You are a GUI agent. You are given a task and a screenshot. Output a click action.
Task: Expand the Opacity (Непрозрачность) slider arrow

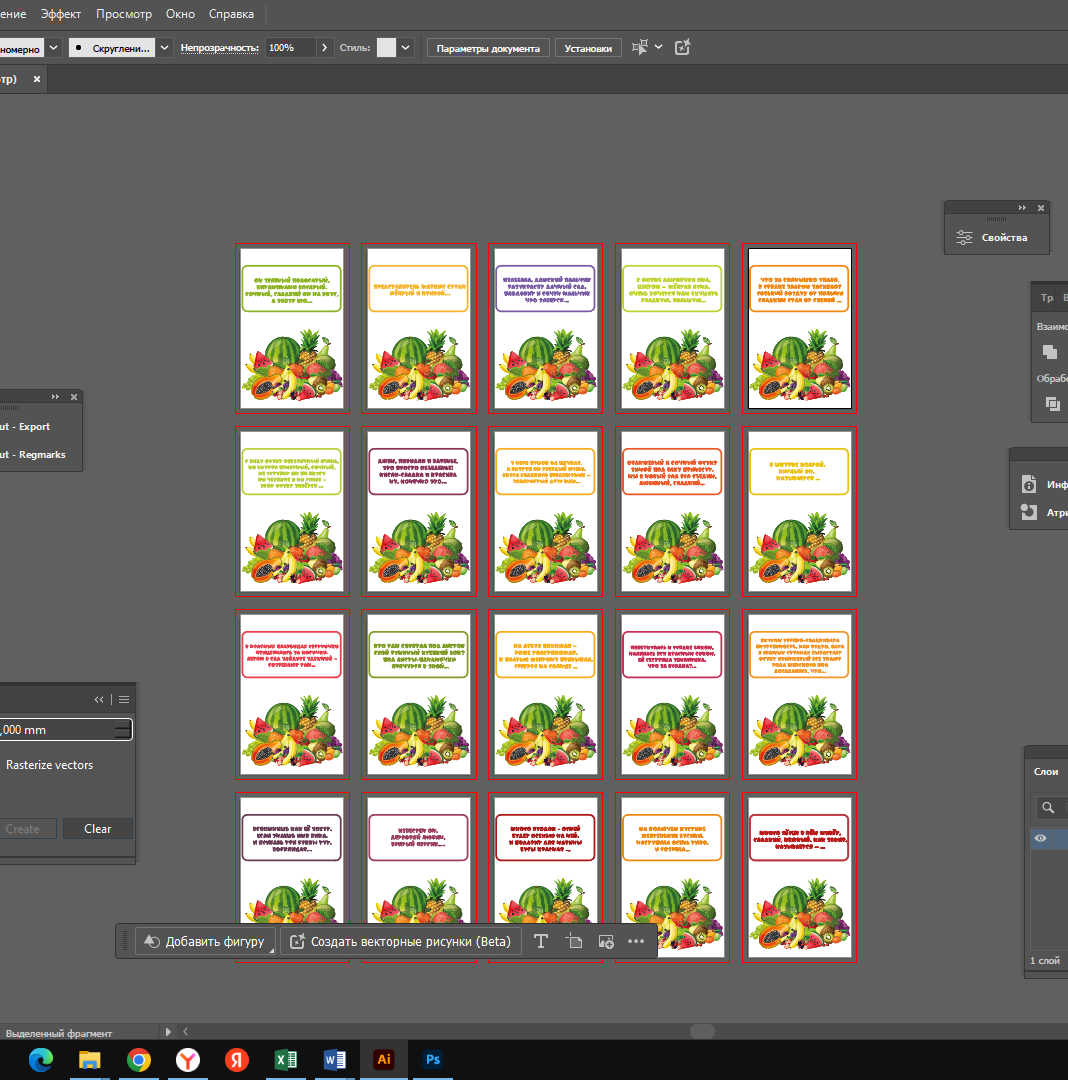pyautogui.click(x=326, y=48)
